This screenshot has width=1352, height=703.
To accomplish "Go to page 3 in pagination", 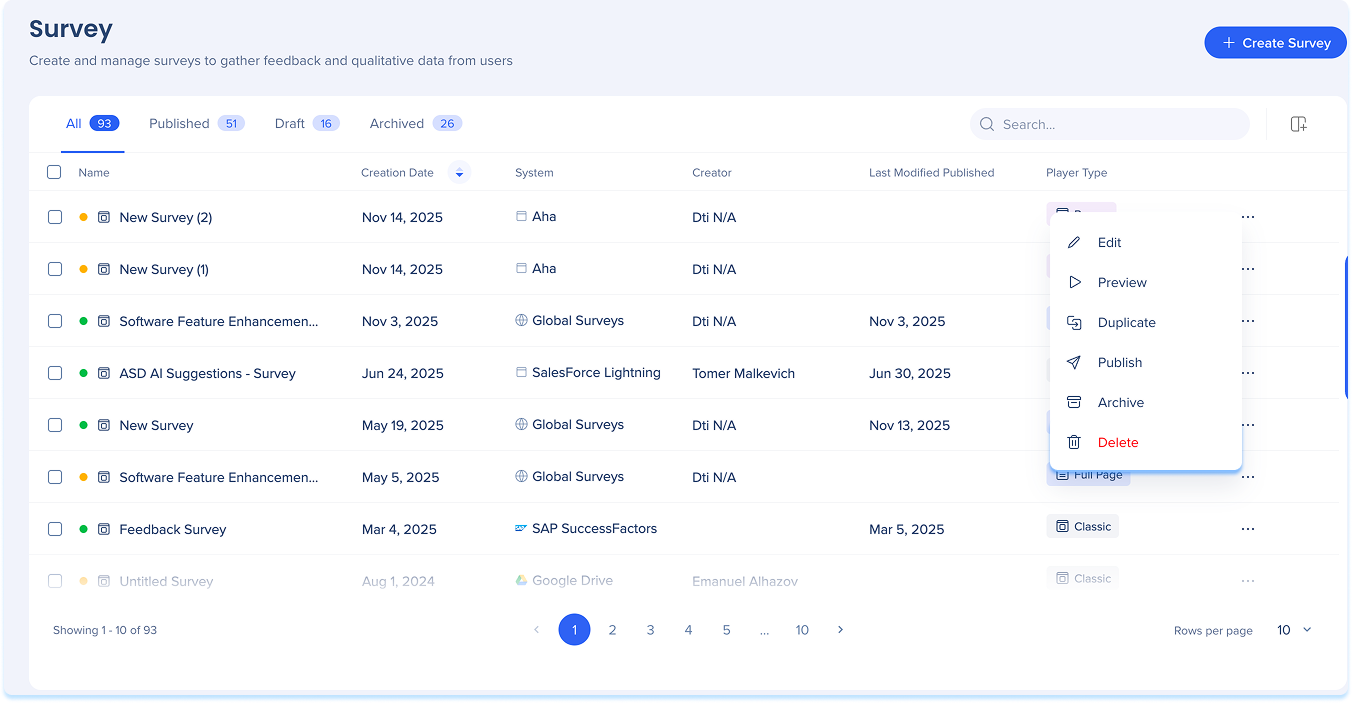I will pos(650,630).
